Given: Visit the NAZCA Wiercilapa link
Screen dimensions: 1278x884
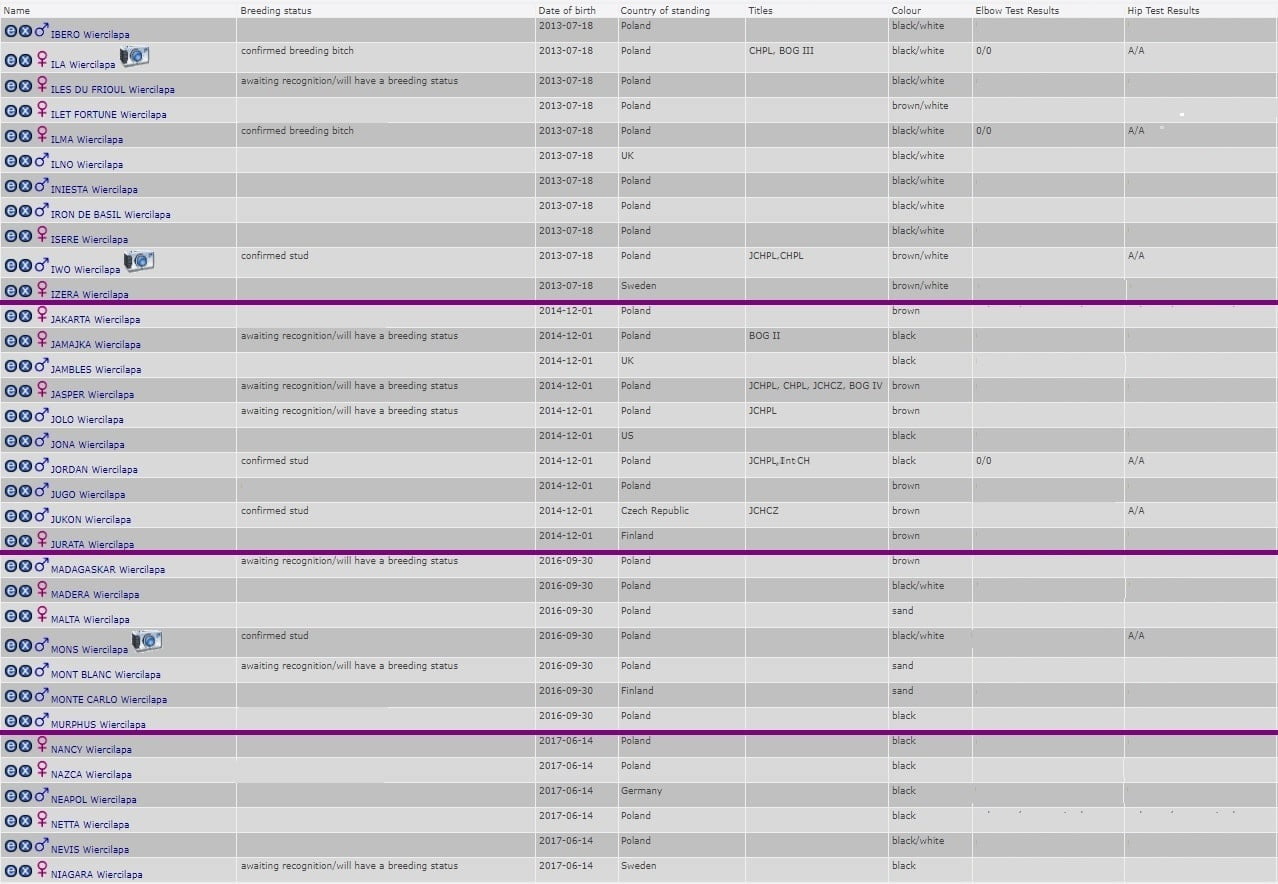Looking at the screenshot, I should [91, 775].
